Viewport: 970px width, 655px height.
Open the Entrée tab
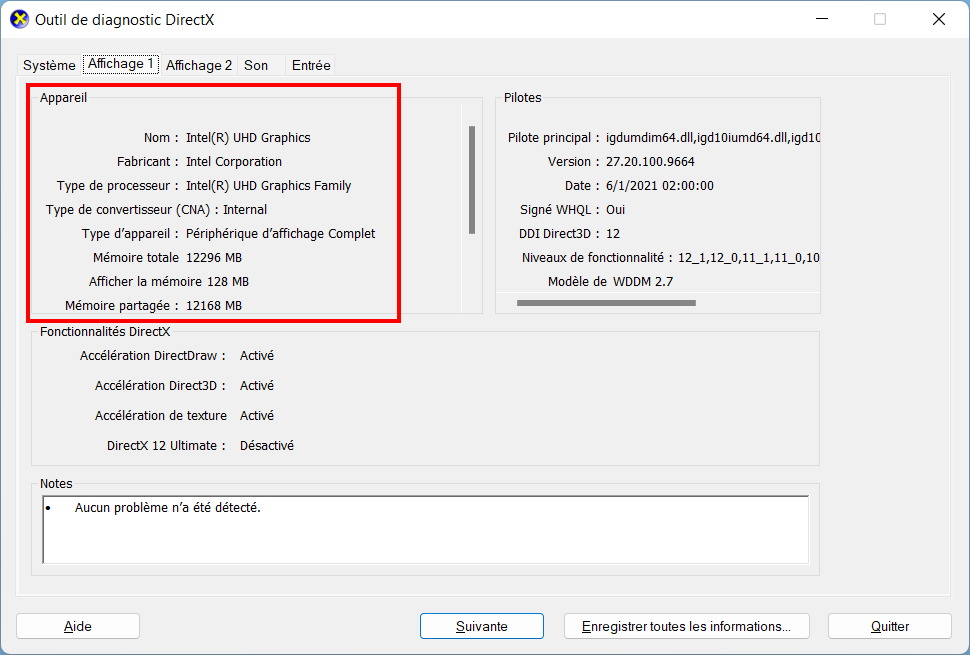(x=311, y=65)
